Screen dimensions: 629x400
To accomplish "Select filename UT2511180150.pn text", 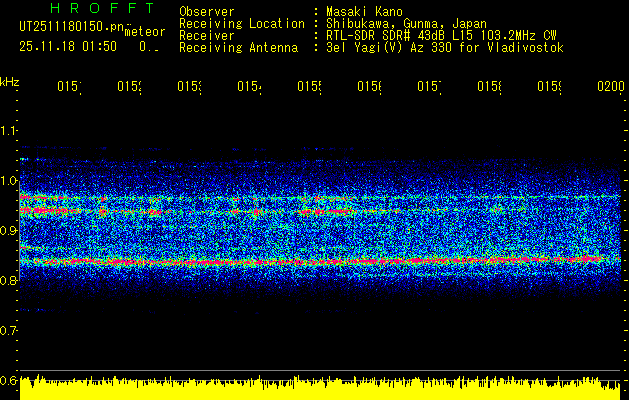I will coord(71,26).
